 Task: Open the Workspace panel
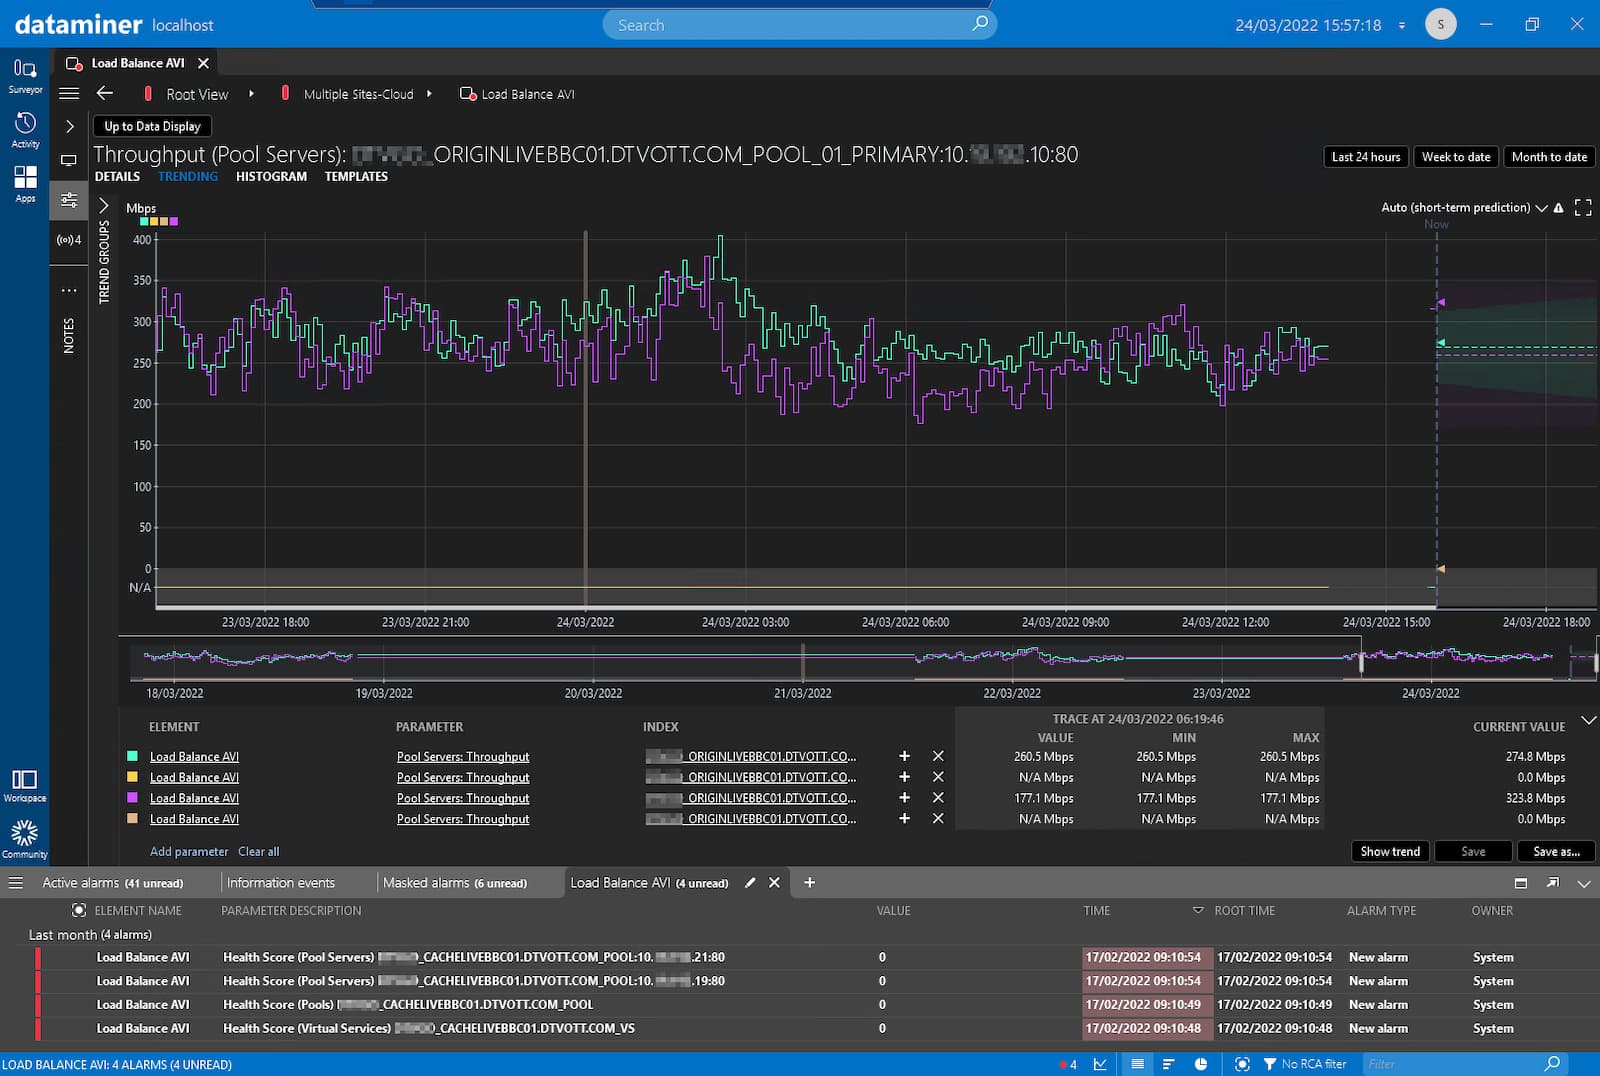(x=25, y=785)
